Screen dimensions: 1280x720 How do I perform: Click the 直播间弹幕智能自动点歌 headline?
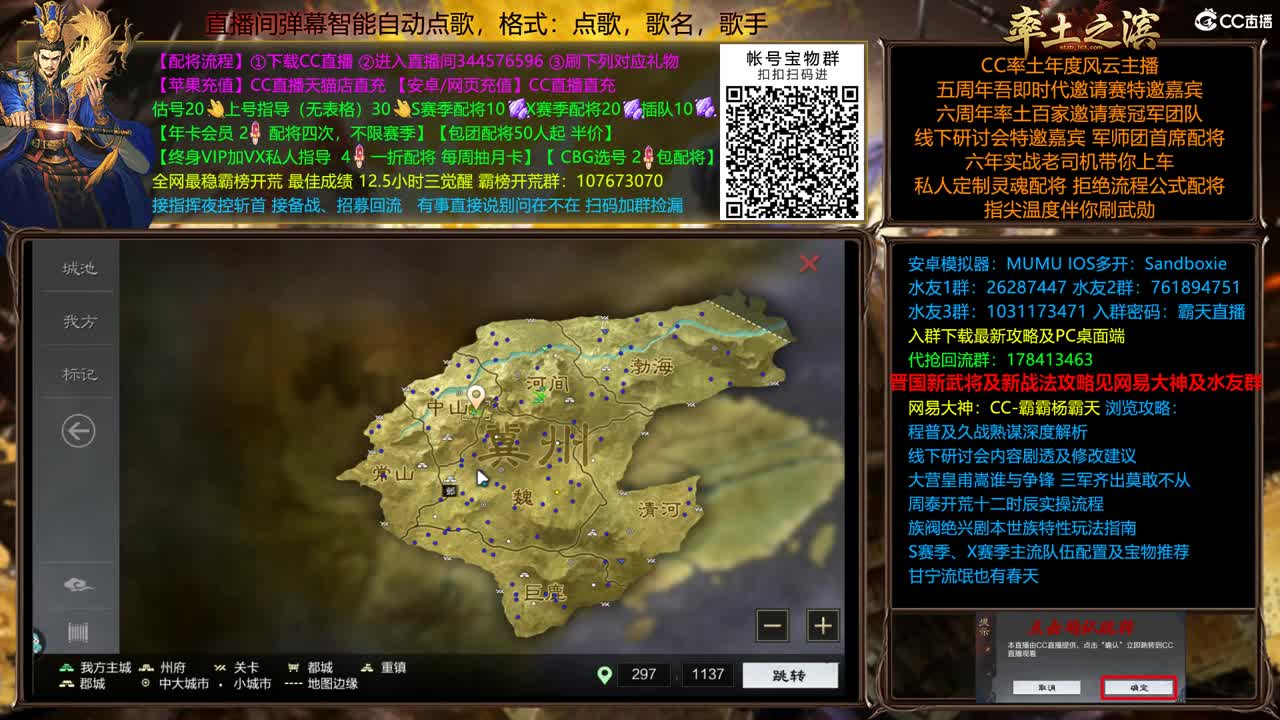click(487, 23)
